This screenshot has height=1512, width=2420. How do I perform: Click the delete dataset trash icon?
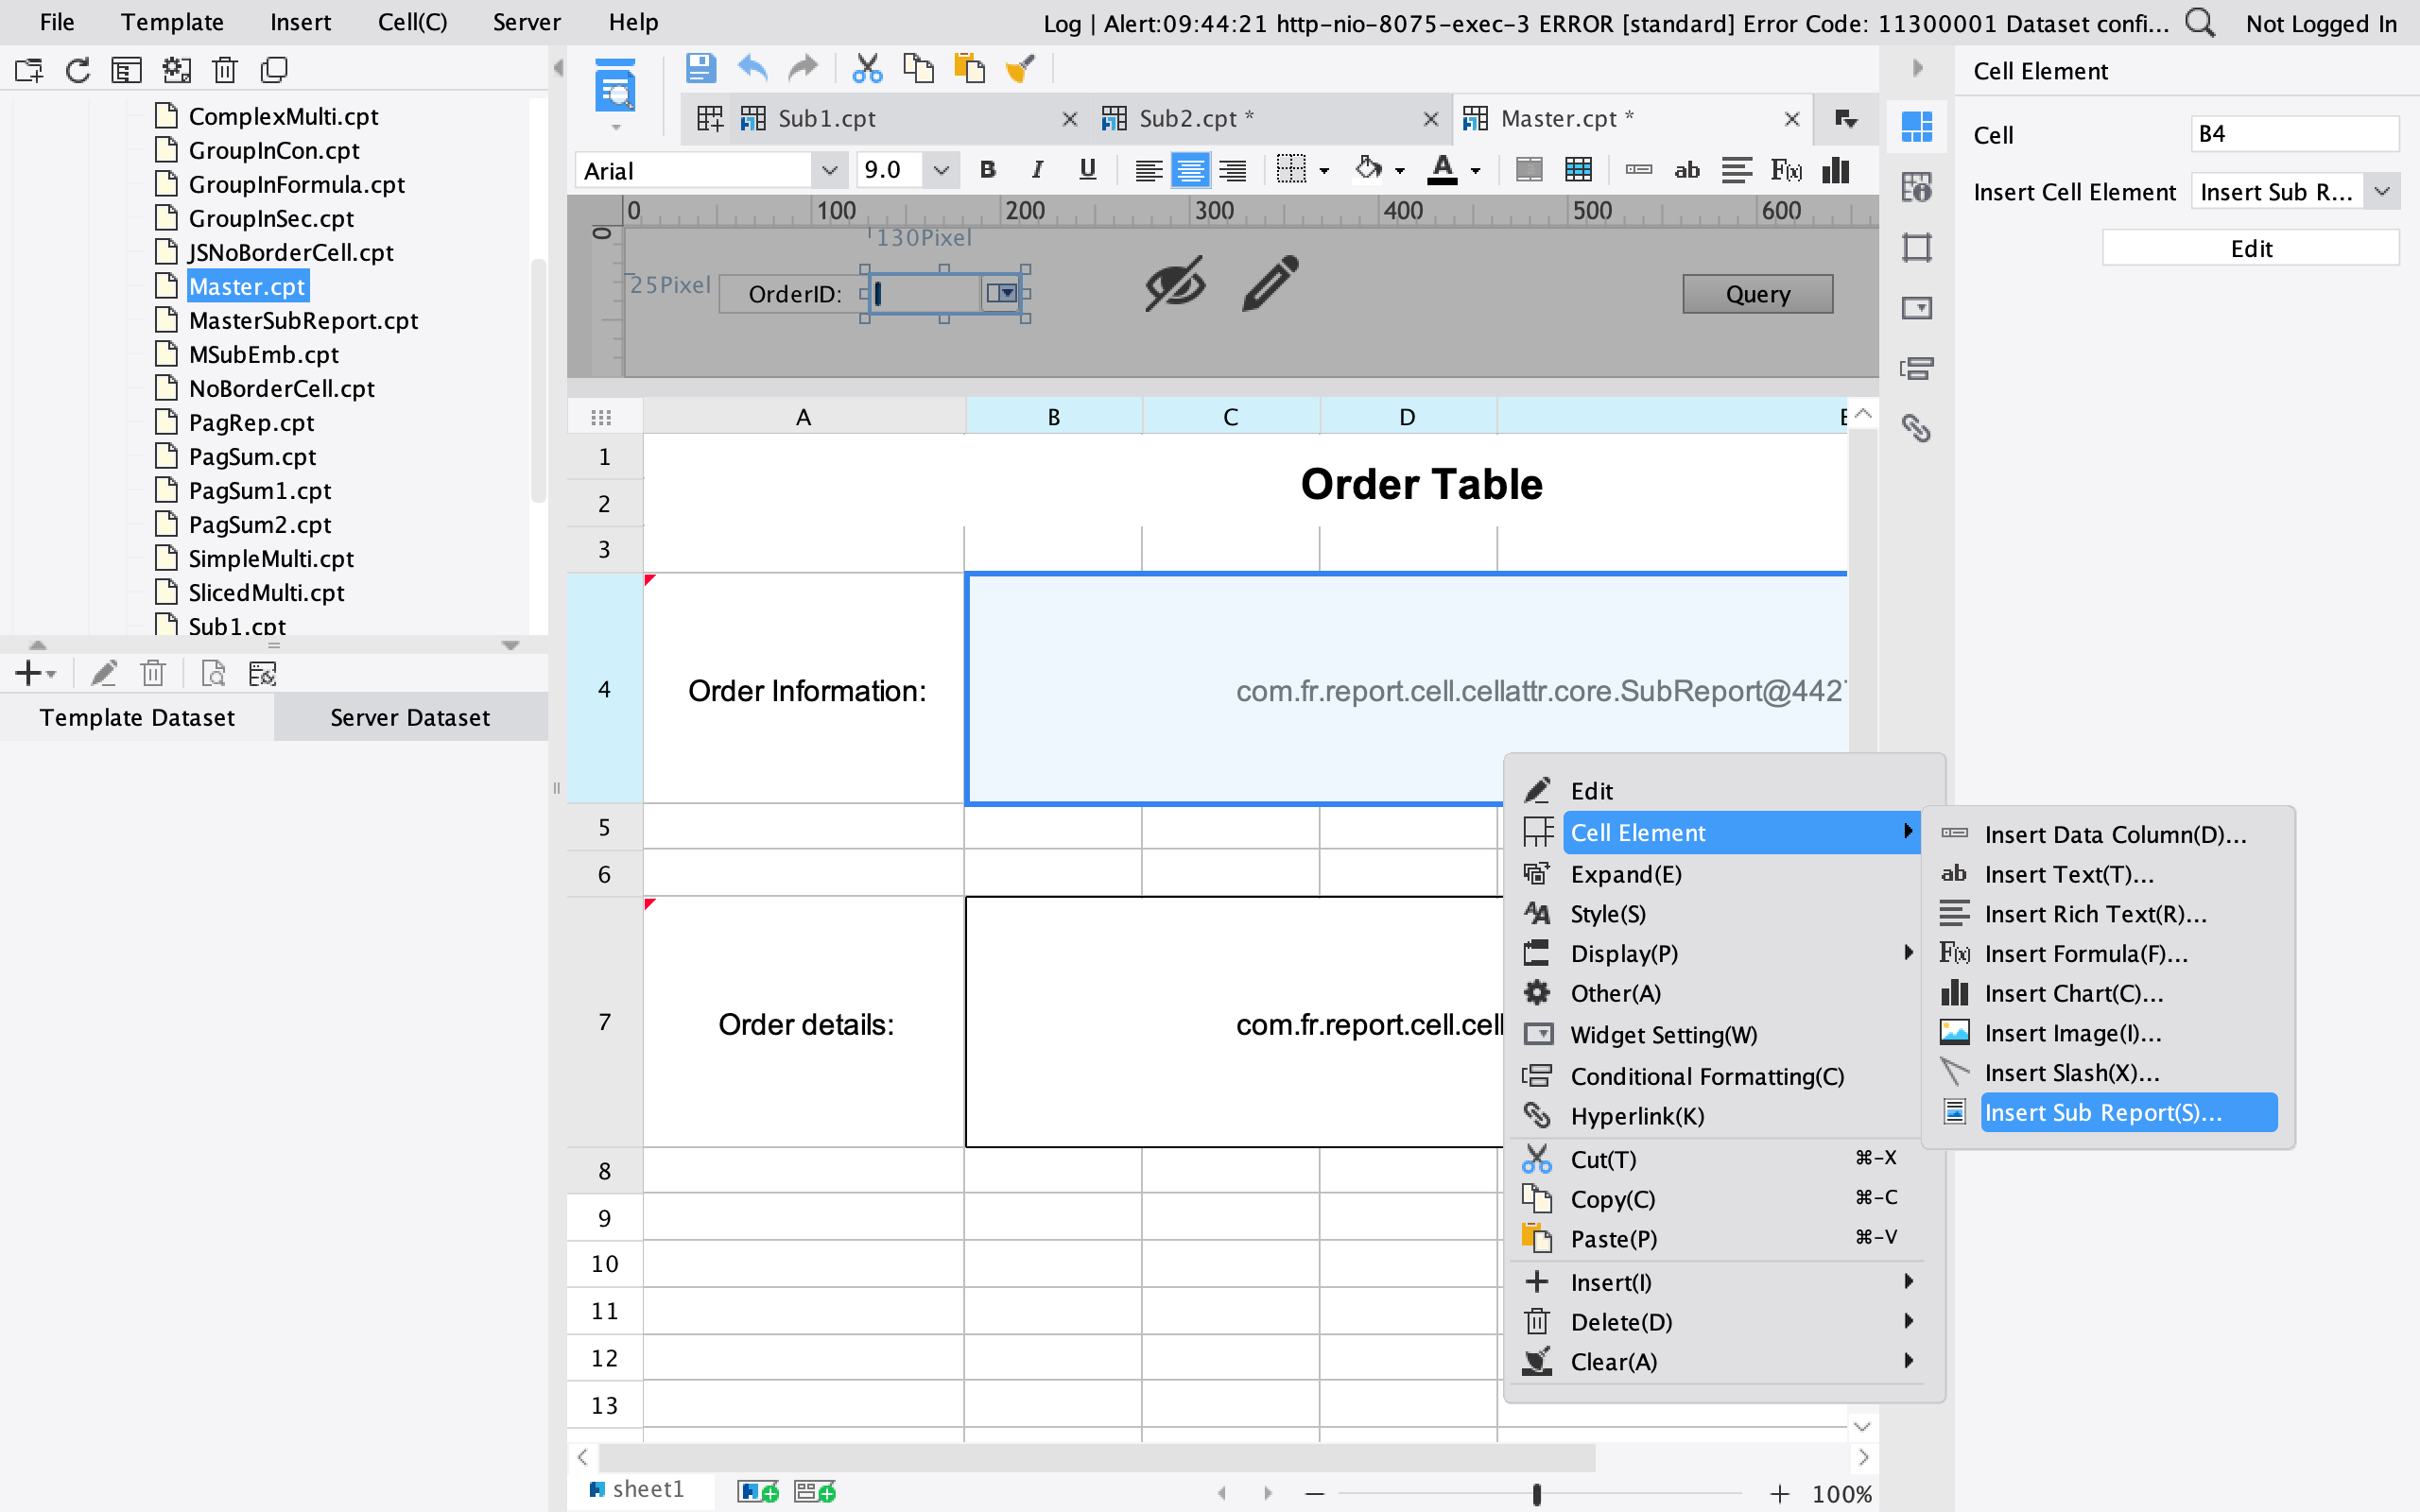(152, 673)
